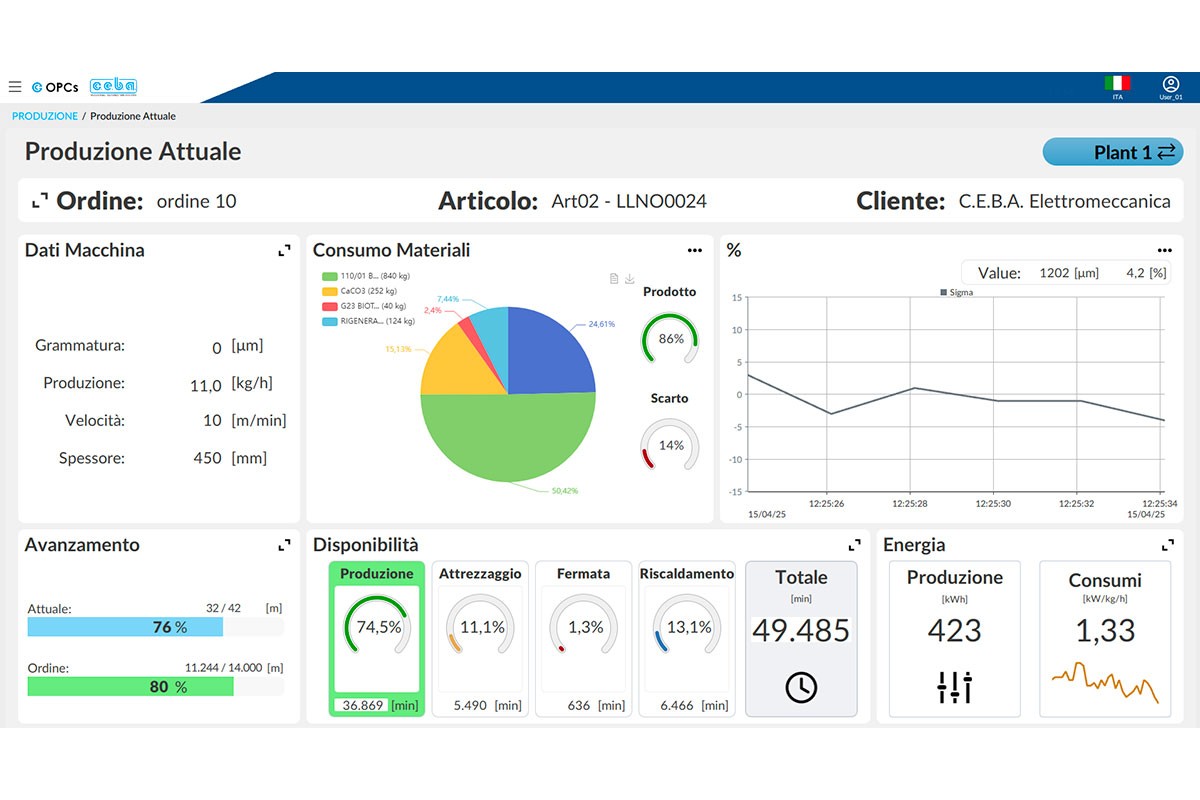Viewport: 1200px width, 800px height.
Task: Toggle the G23 BIOT... legend entry
Action: click(364, 306)
